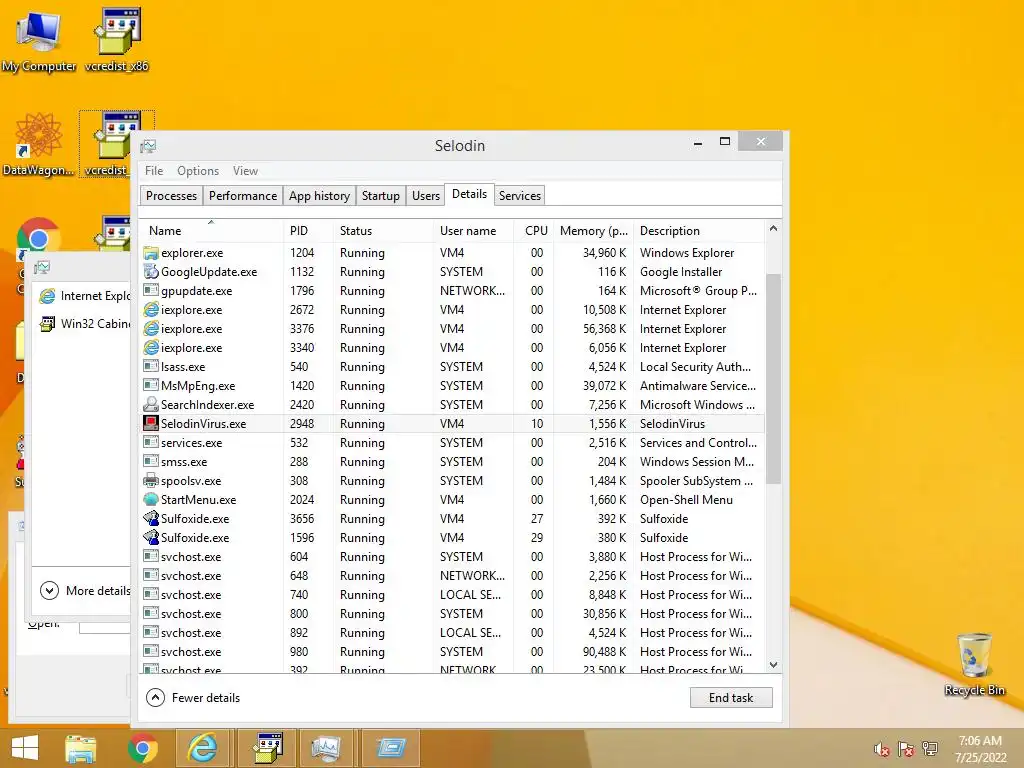The width and height of the screenshot is (1024, 768).
Task: Click the scrollbar up arrow
Action: click(x=773, y=229)
